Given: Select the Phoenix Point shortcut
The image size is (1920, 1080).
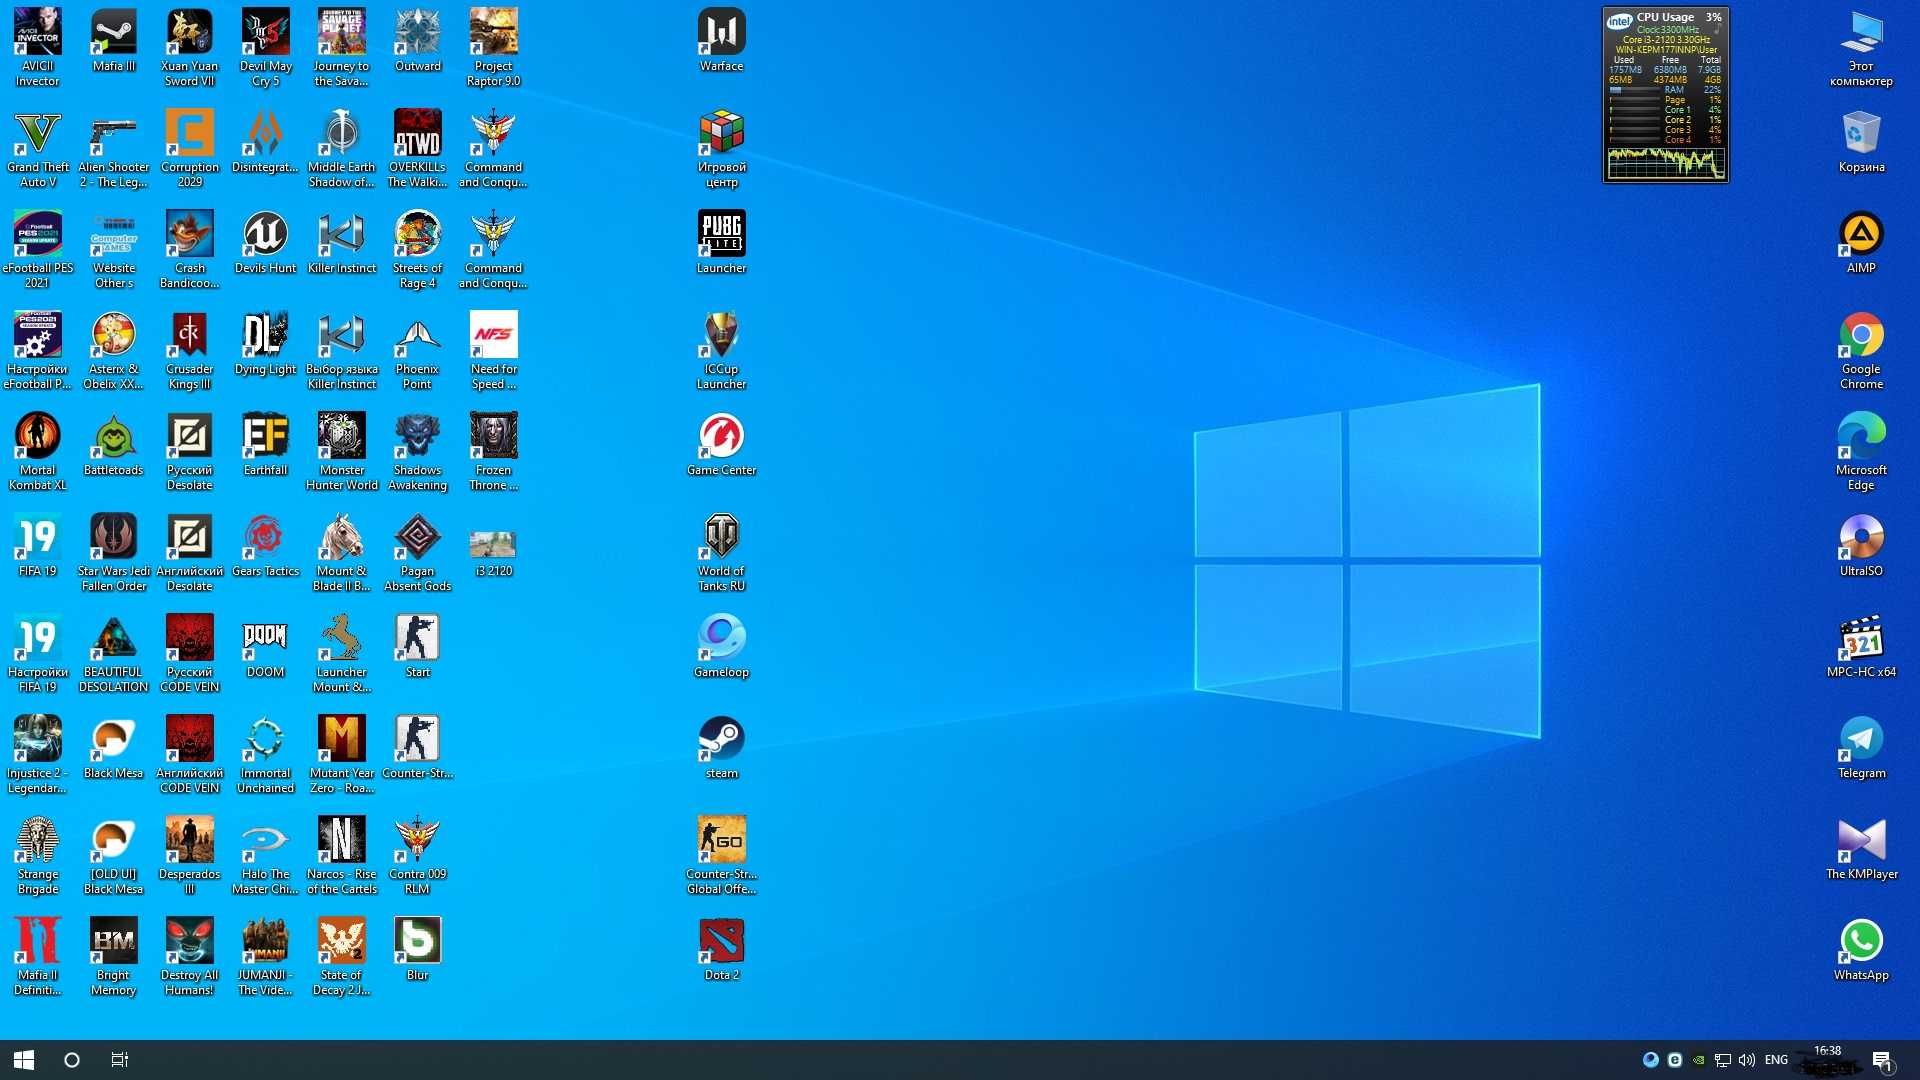Looking at the screenshot, I should tap(418, 350).
